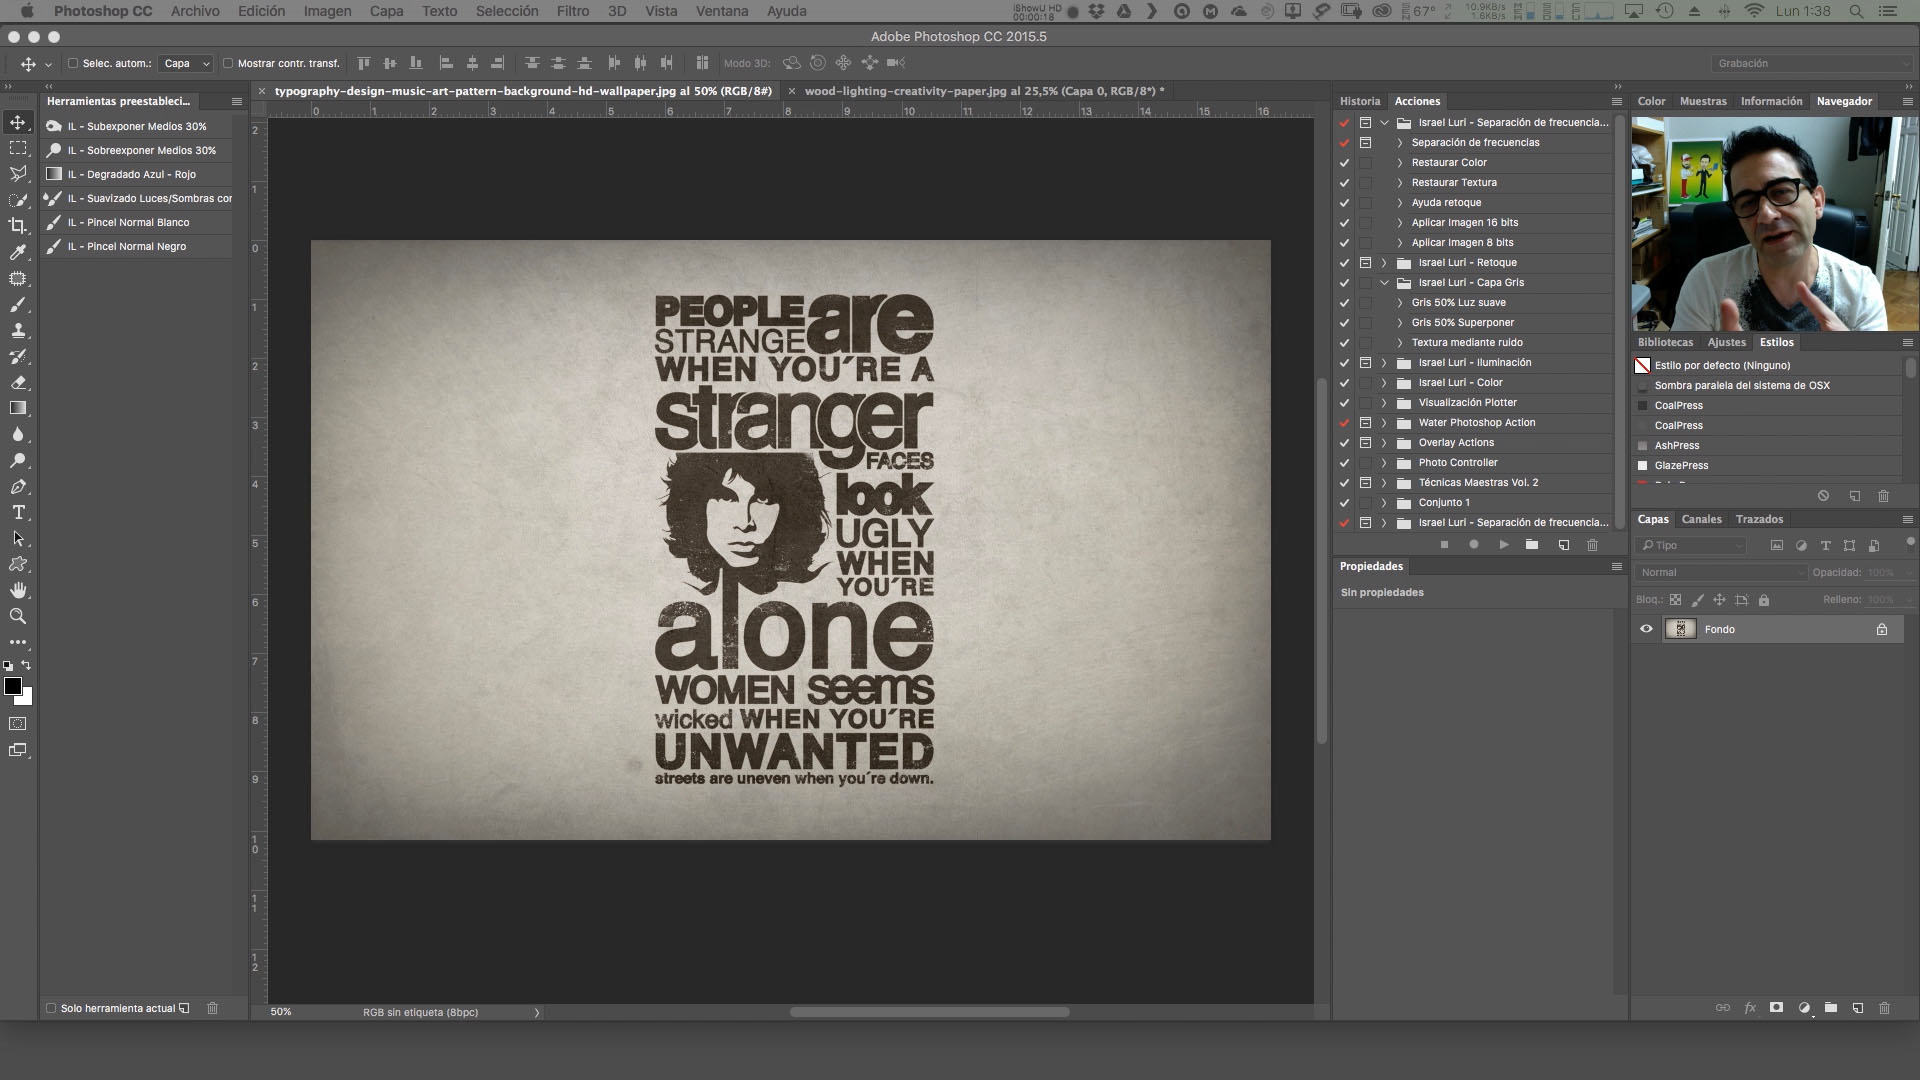Switch to wood-lighting-creativity-paper.jpg document tab
Viewport: 1920px width, 1080px height.
984,91
